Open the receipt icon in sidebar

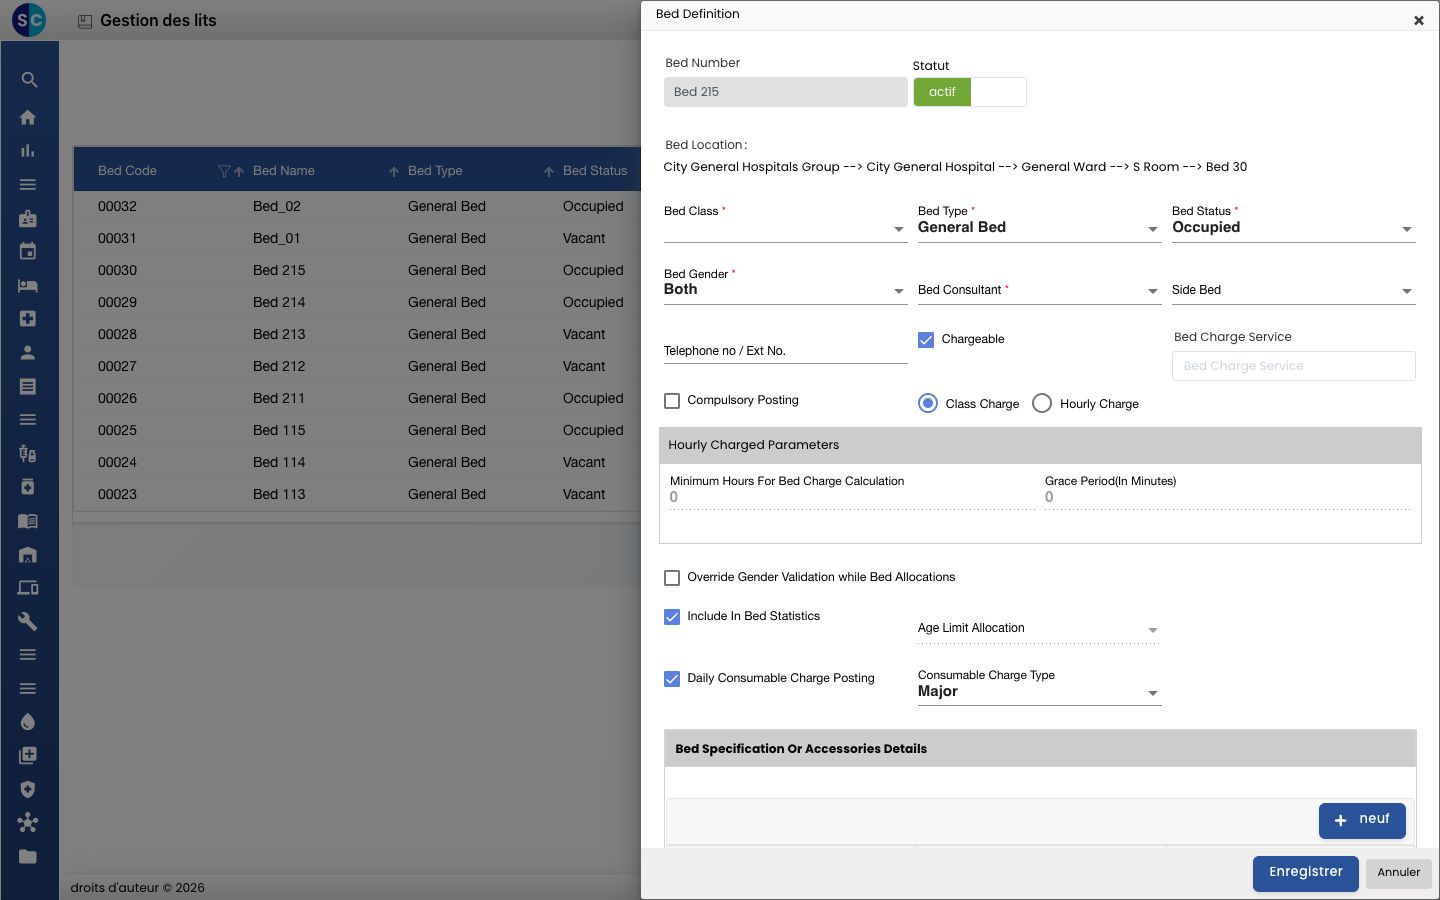(28, 386)
